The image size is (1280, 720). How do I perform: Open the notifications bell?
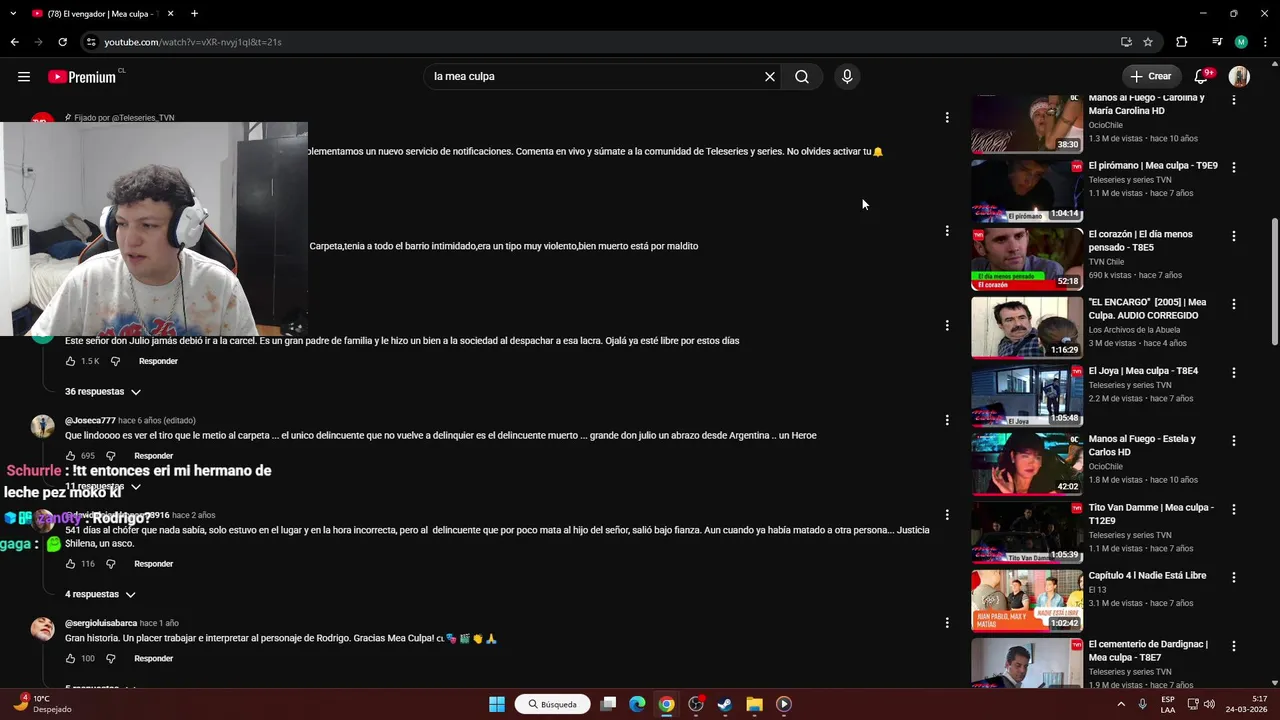pyautogui.click(x=1202, y=76)
